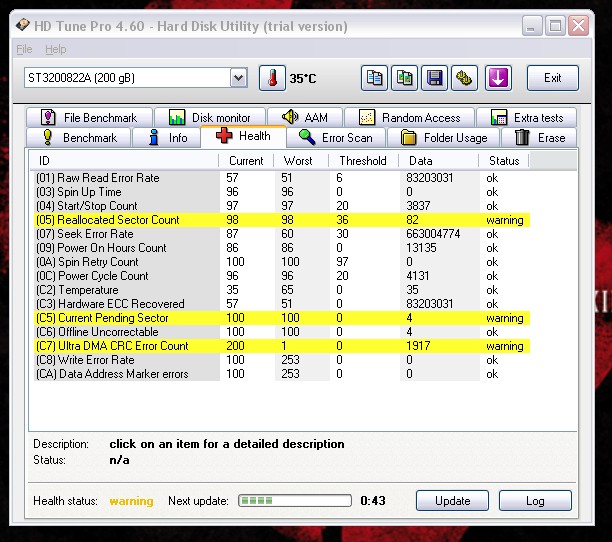Switch to the Folder Usage tab
The height and width of the screenshot is (542, 612).
(x=443, y=138)
